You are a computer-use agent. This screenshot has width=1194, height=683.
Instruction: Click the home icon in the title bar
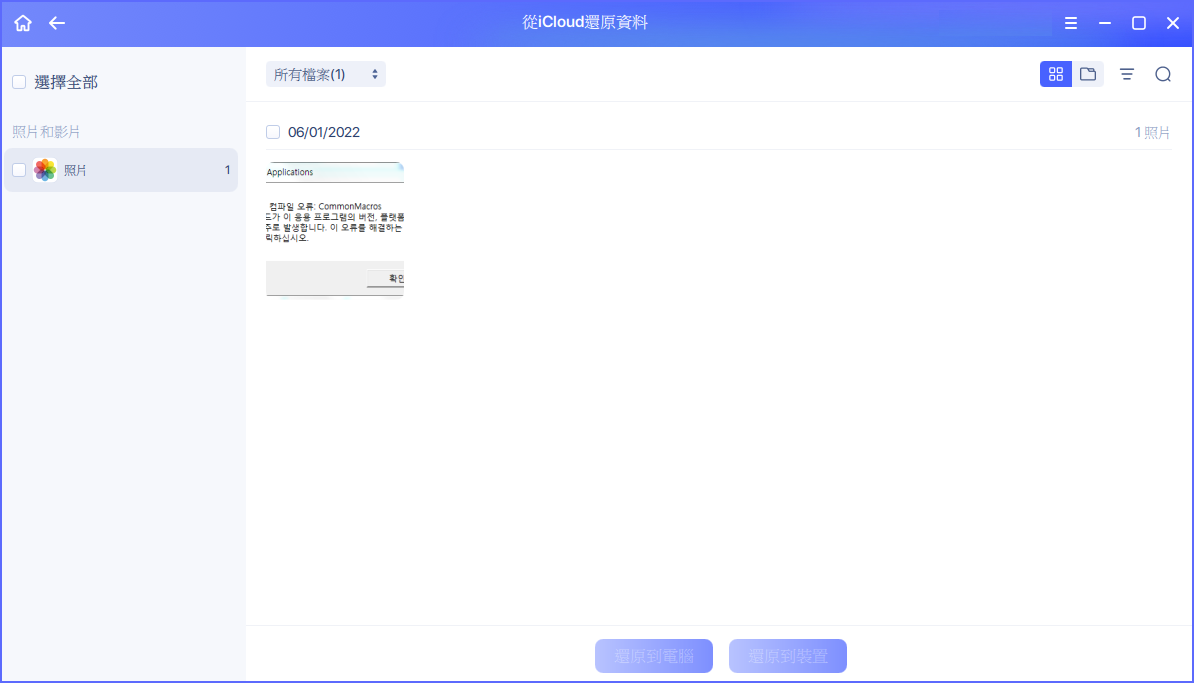click(22, 22)
